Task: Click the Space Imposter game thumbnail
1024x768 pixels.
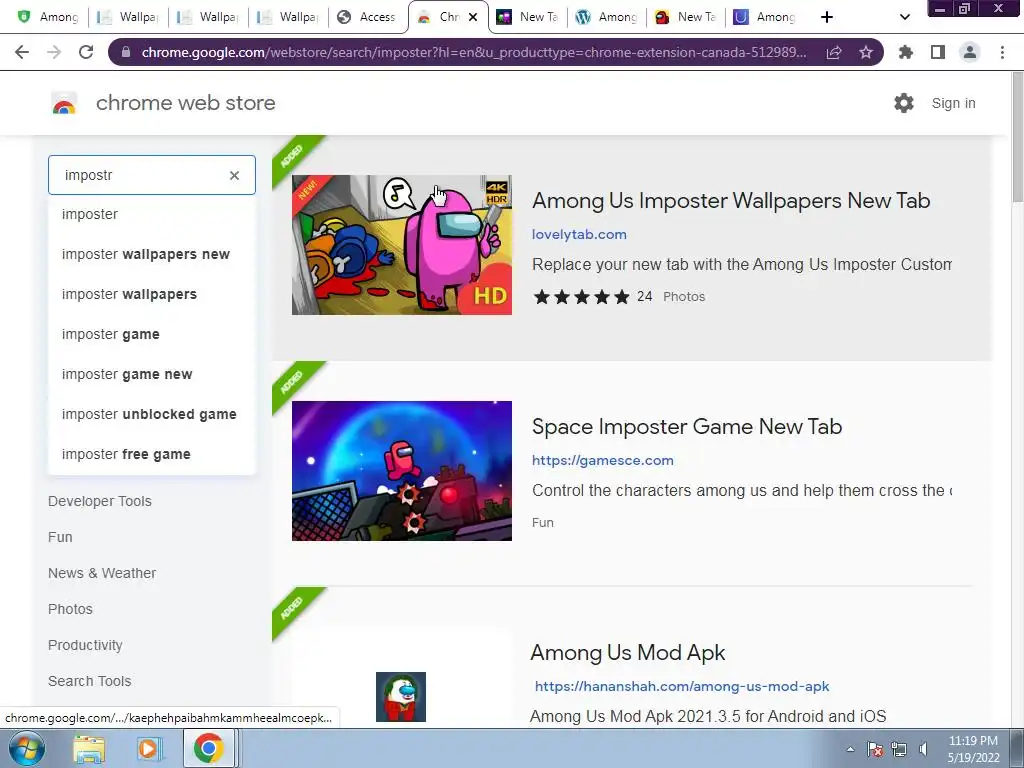Action: click(402, 470)
